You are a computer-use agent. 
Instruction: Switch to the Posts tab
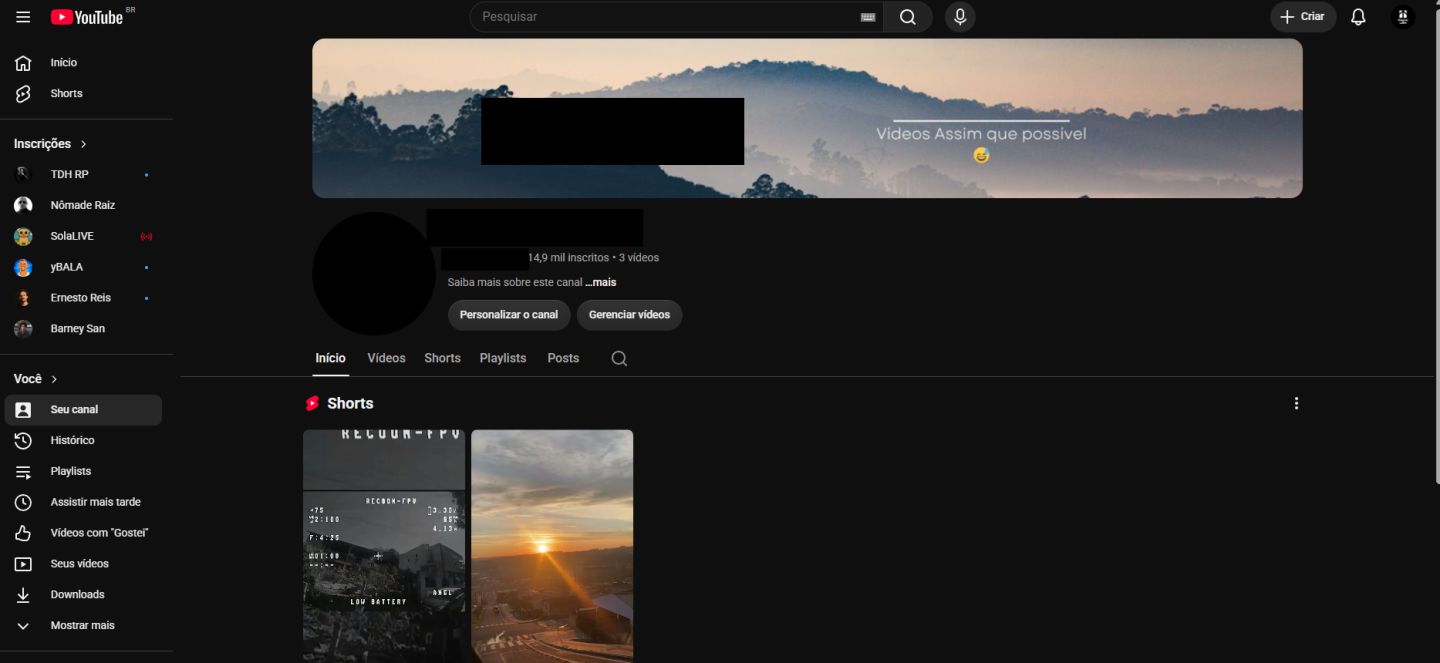(x=563, y=358)
